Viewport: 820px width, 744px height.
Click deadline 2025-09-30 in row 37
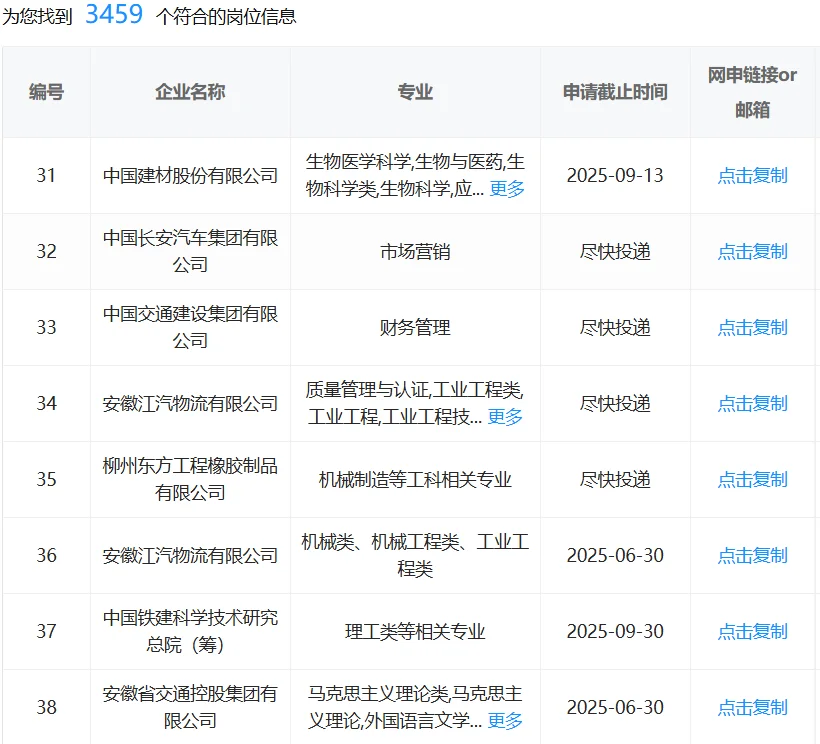[615, 632]
